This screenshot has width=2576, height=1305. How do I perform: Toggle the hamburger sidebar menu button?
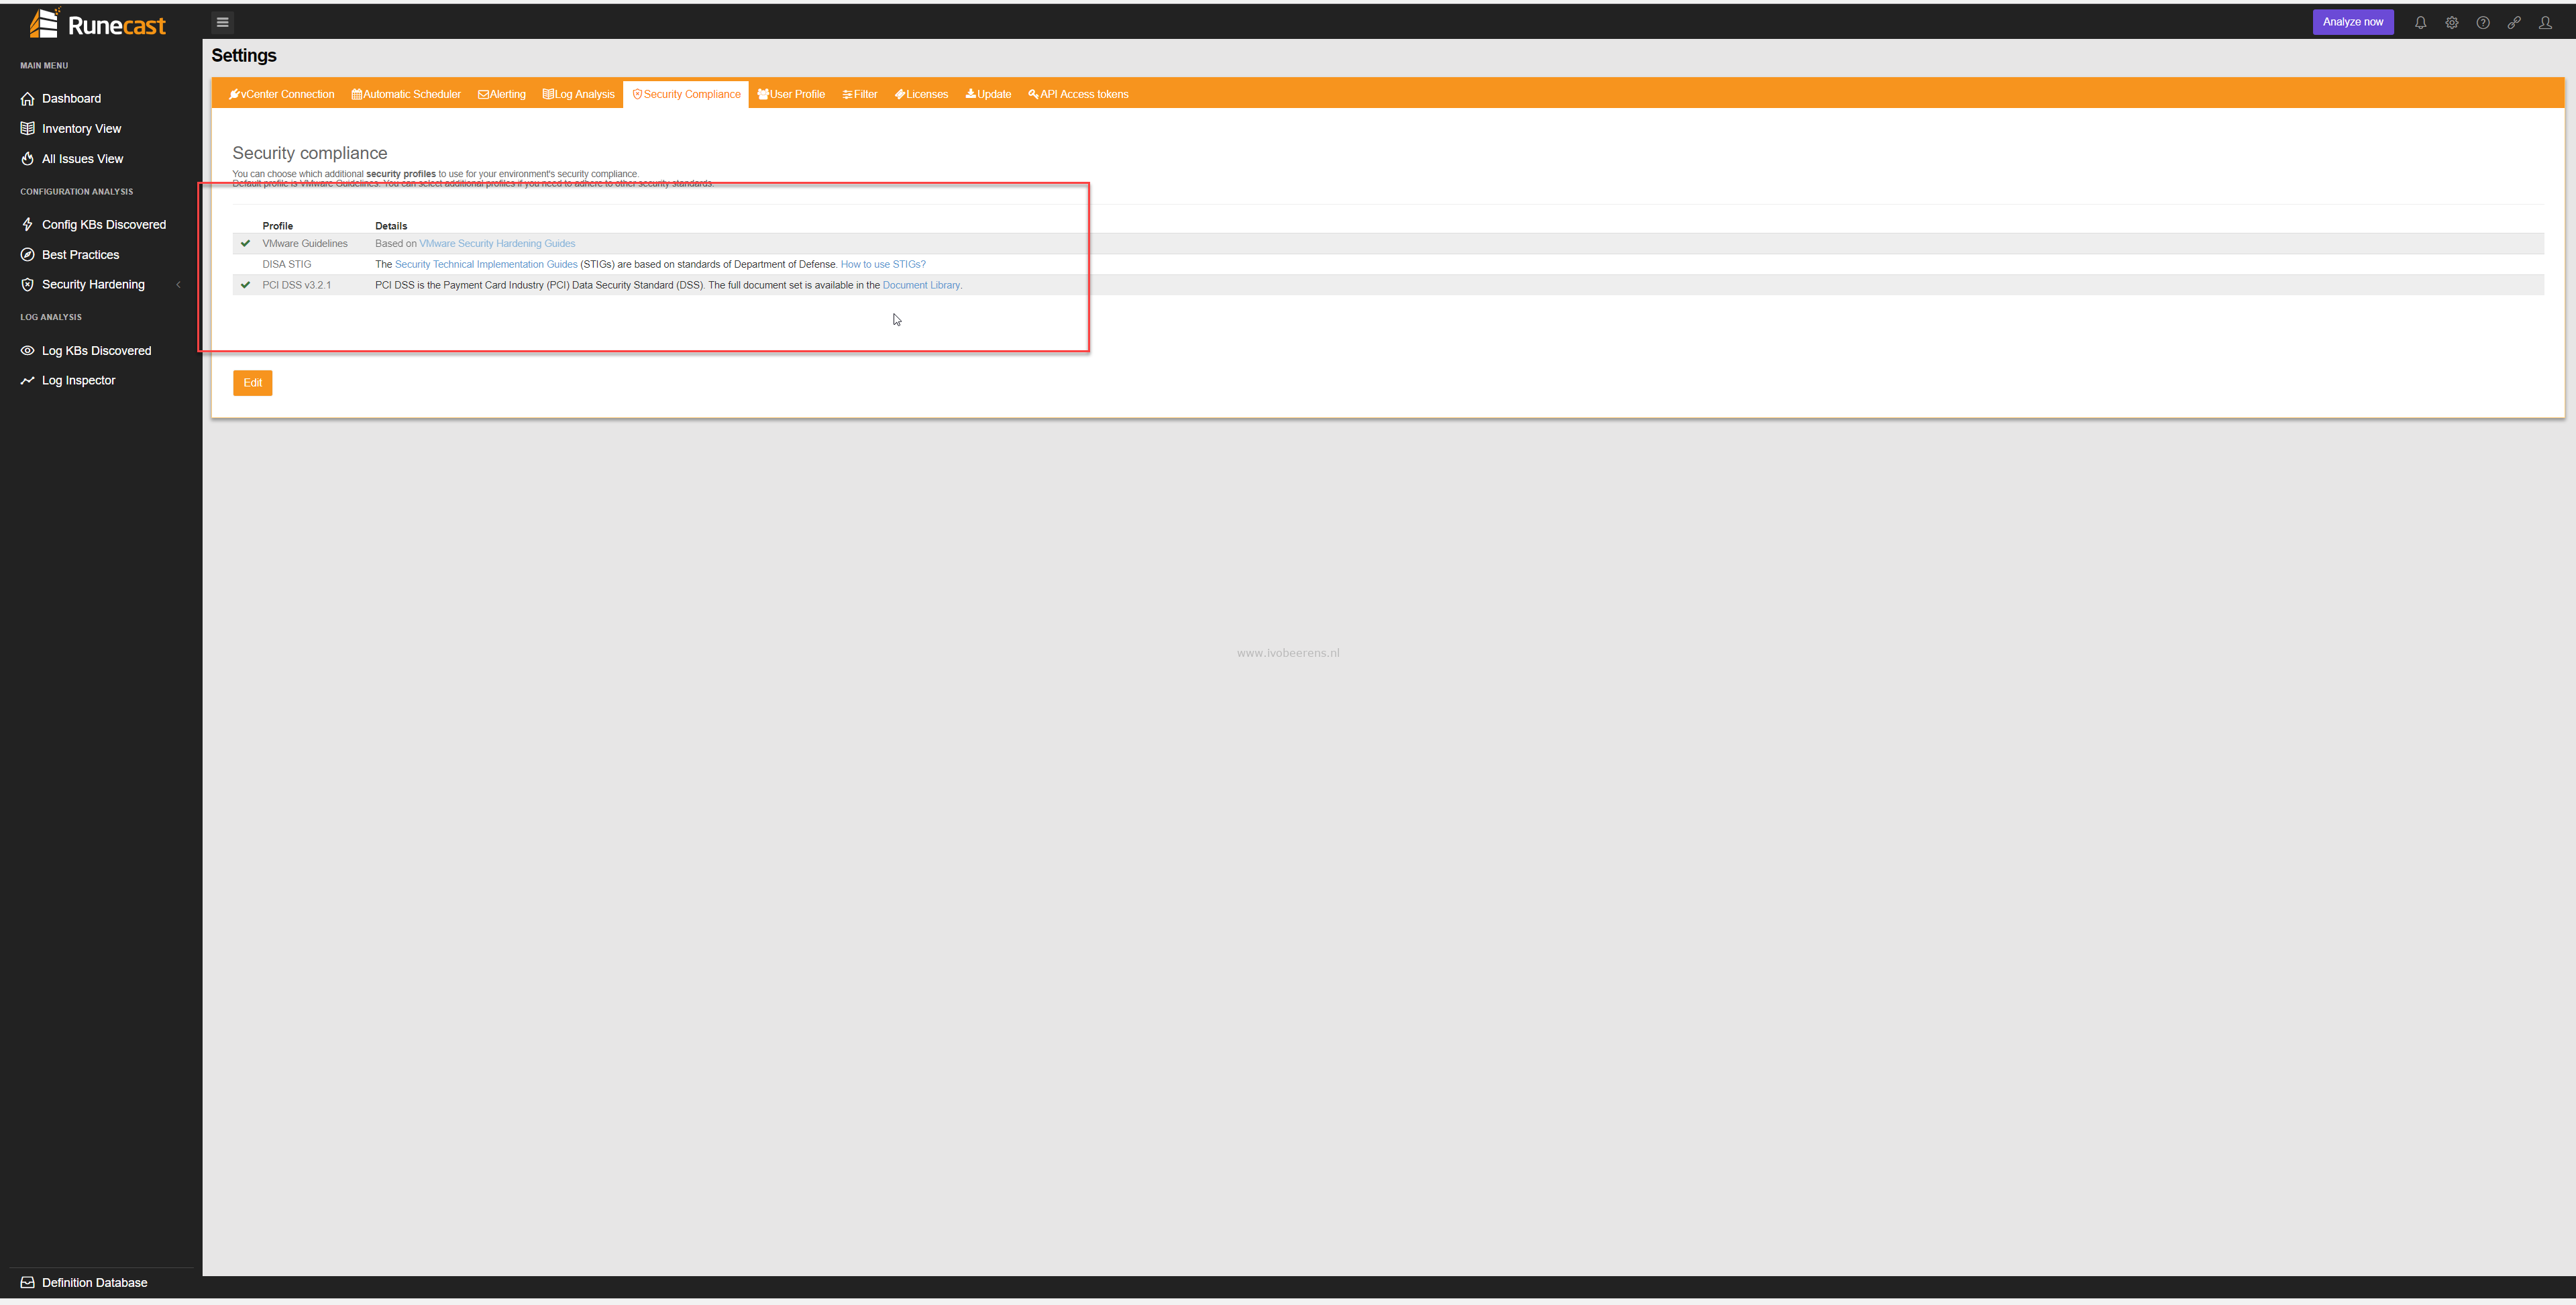tap(222, 22)
